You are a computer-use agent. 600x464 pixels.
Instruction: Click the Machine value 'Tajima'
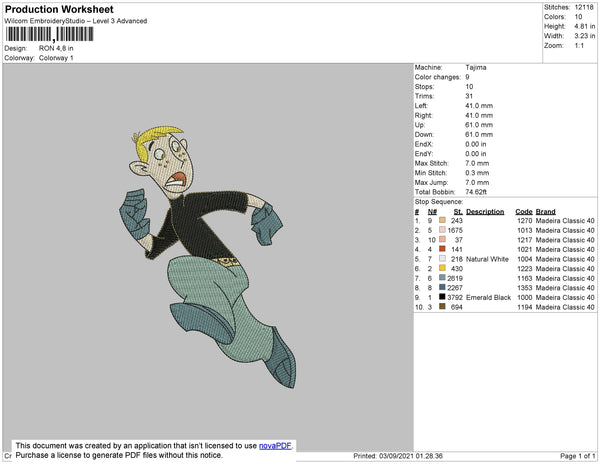476,67
